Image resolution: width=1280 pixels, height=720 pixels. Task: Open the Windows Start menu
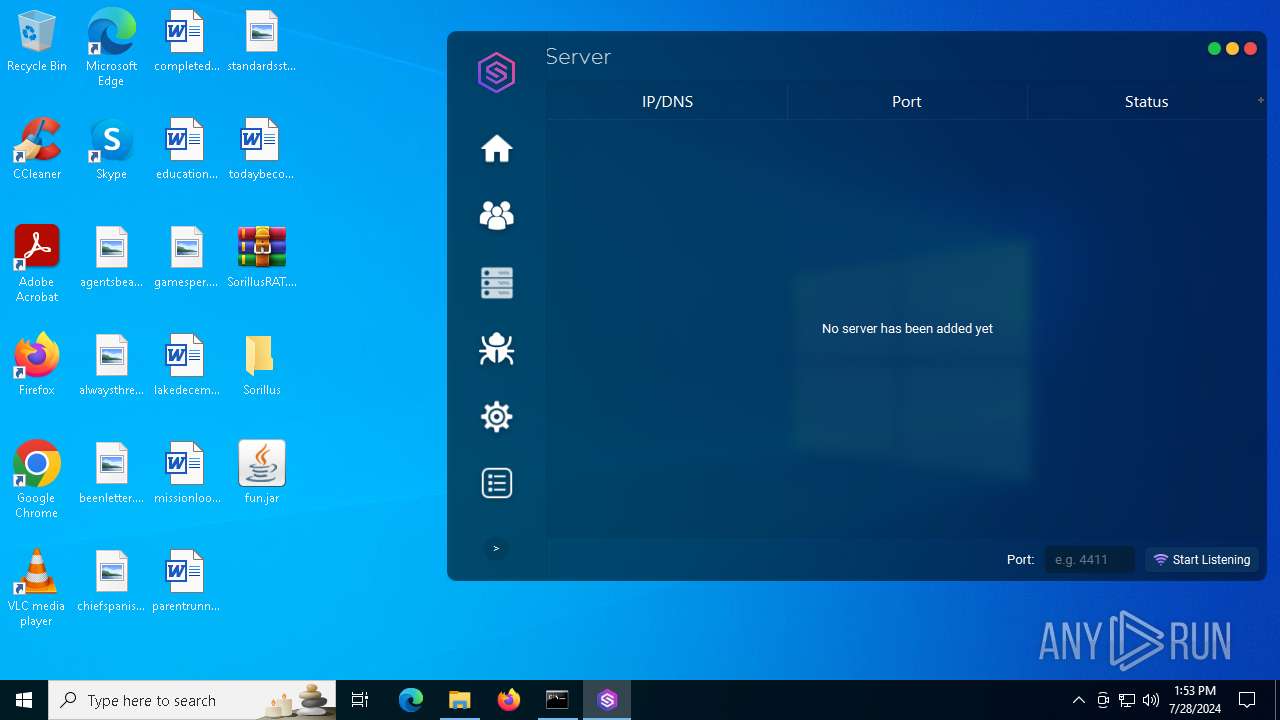(x=24, y=700)
